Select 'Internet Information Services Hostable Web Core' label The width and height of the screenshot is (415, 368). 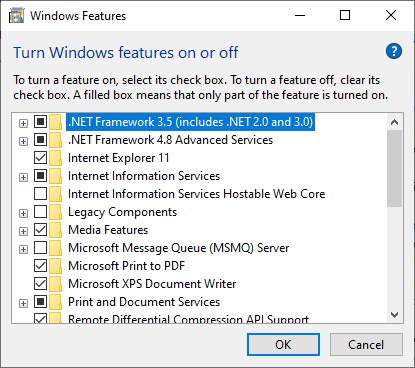197,194
